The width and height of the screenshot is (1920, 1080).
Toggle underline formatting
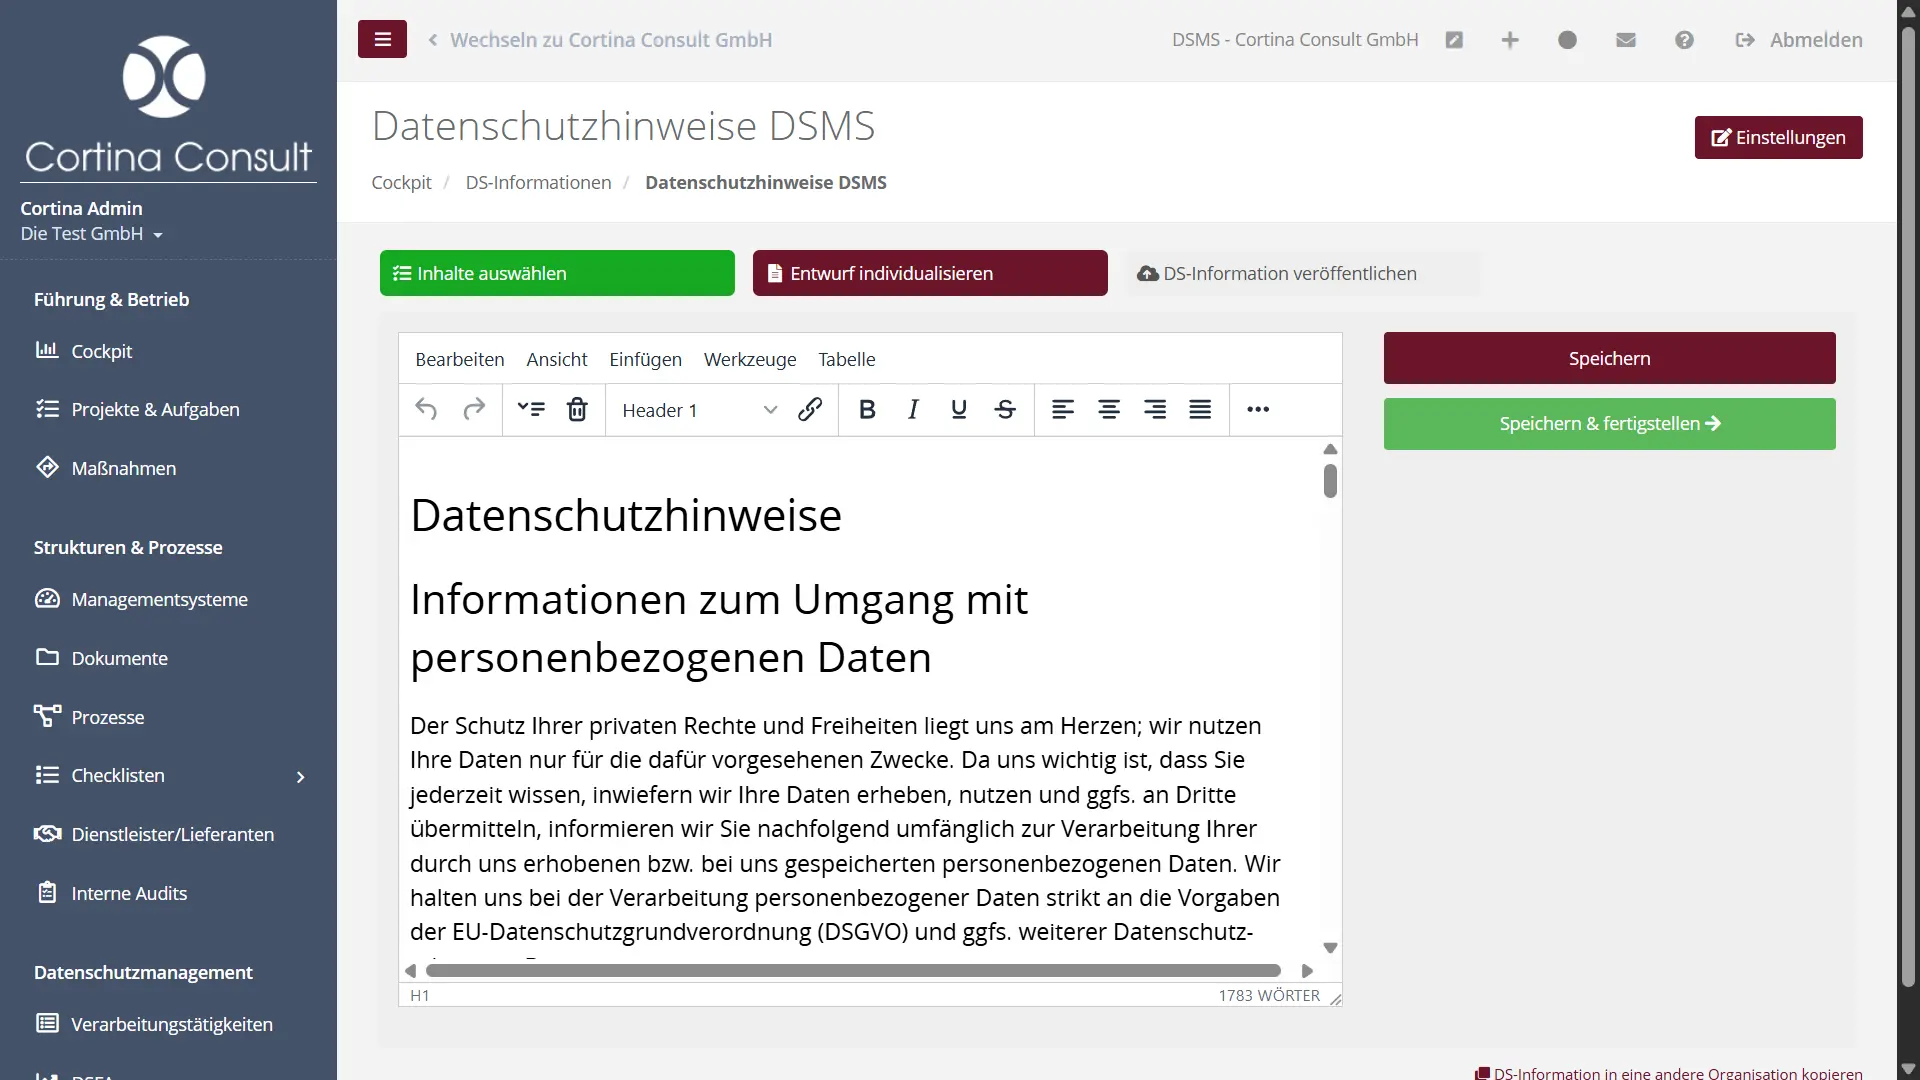pyautogui.click(x=959, y=409)
